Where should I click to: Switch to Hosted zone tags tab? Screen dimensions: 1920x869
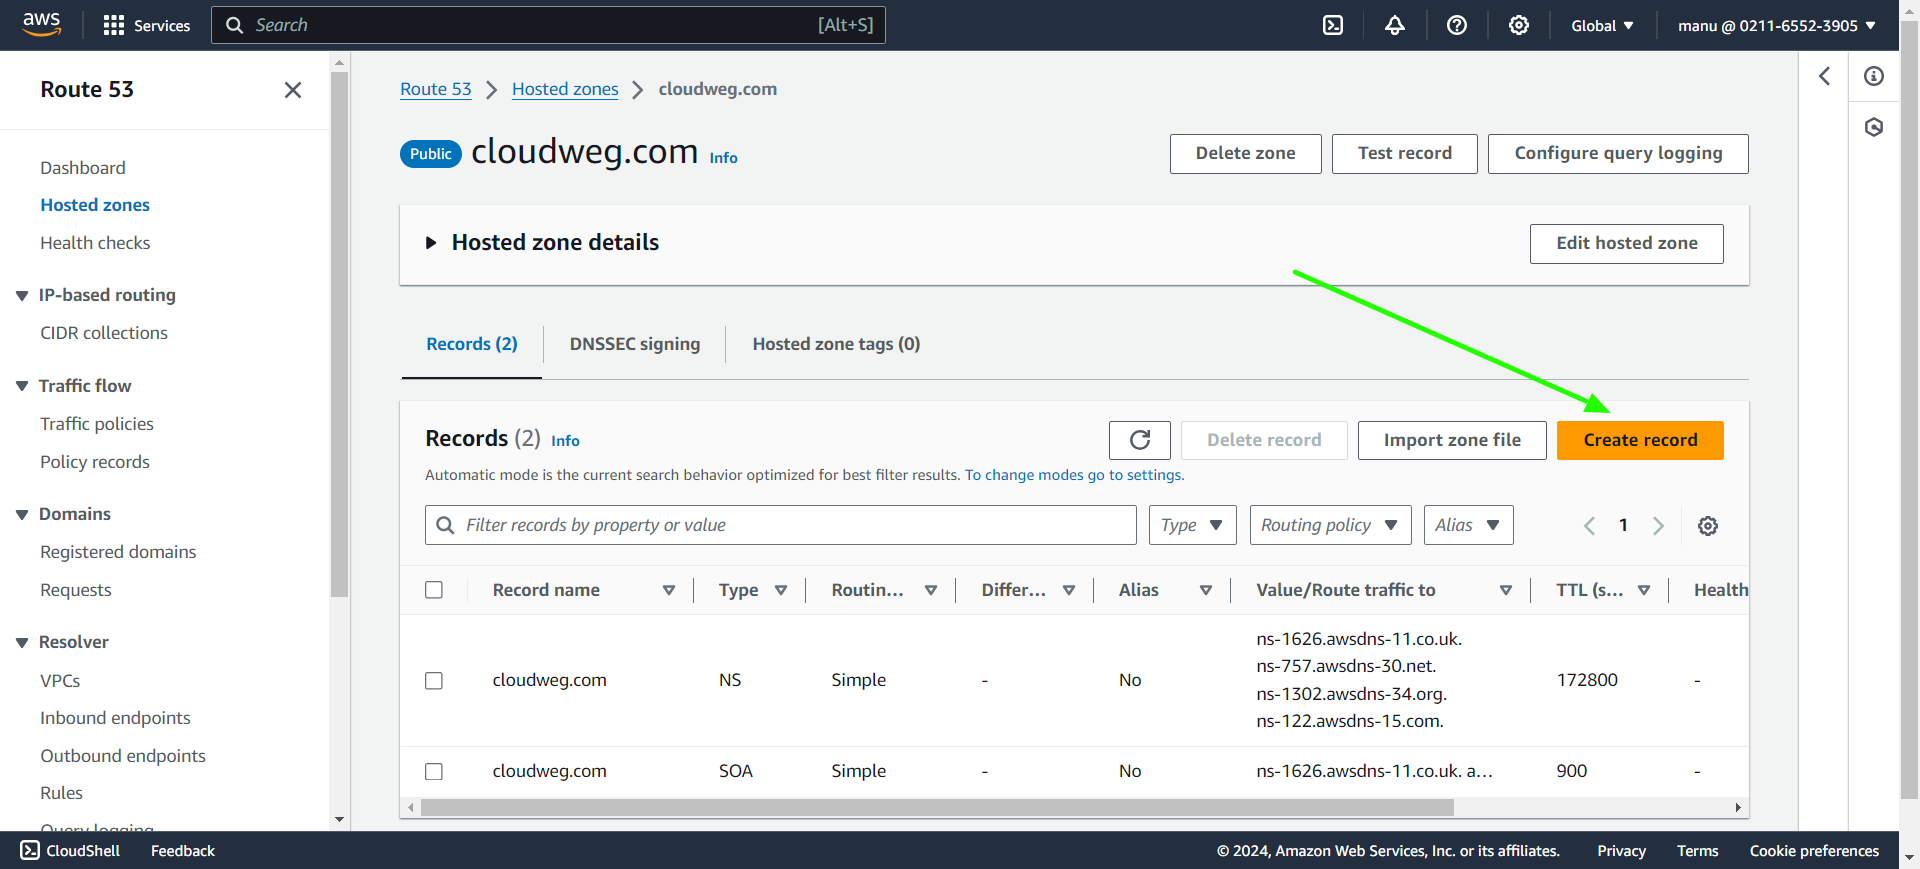(x=836, y=344)
